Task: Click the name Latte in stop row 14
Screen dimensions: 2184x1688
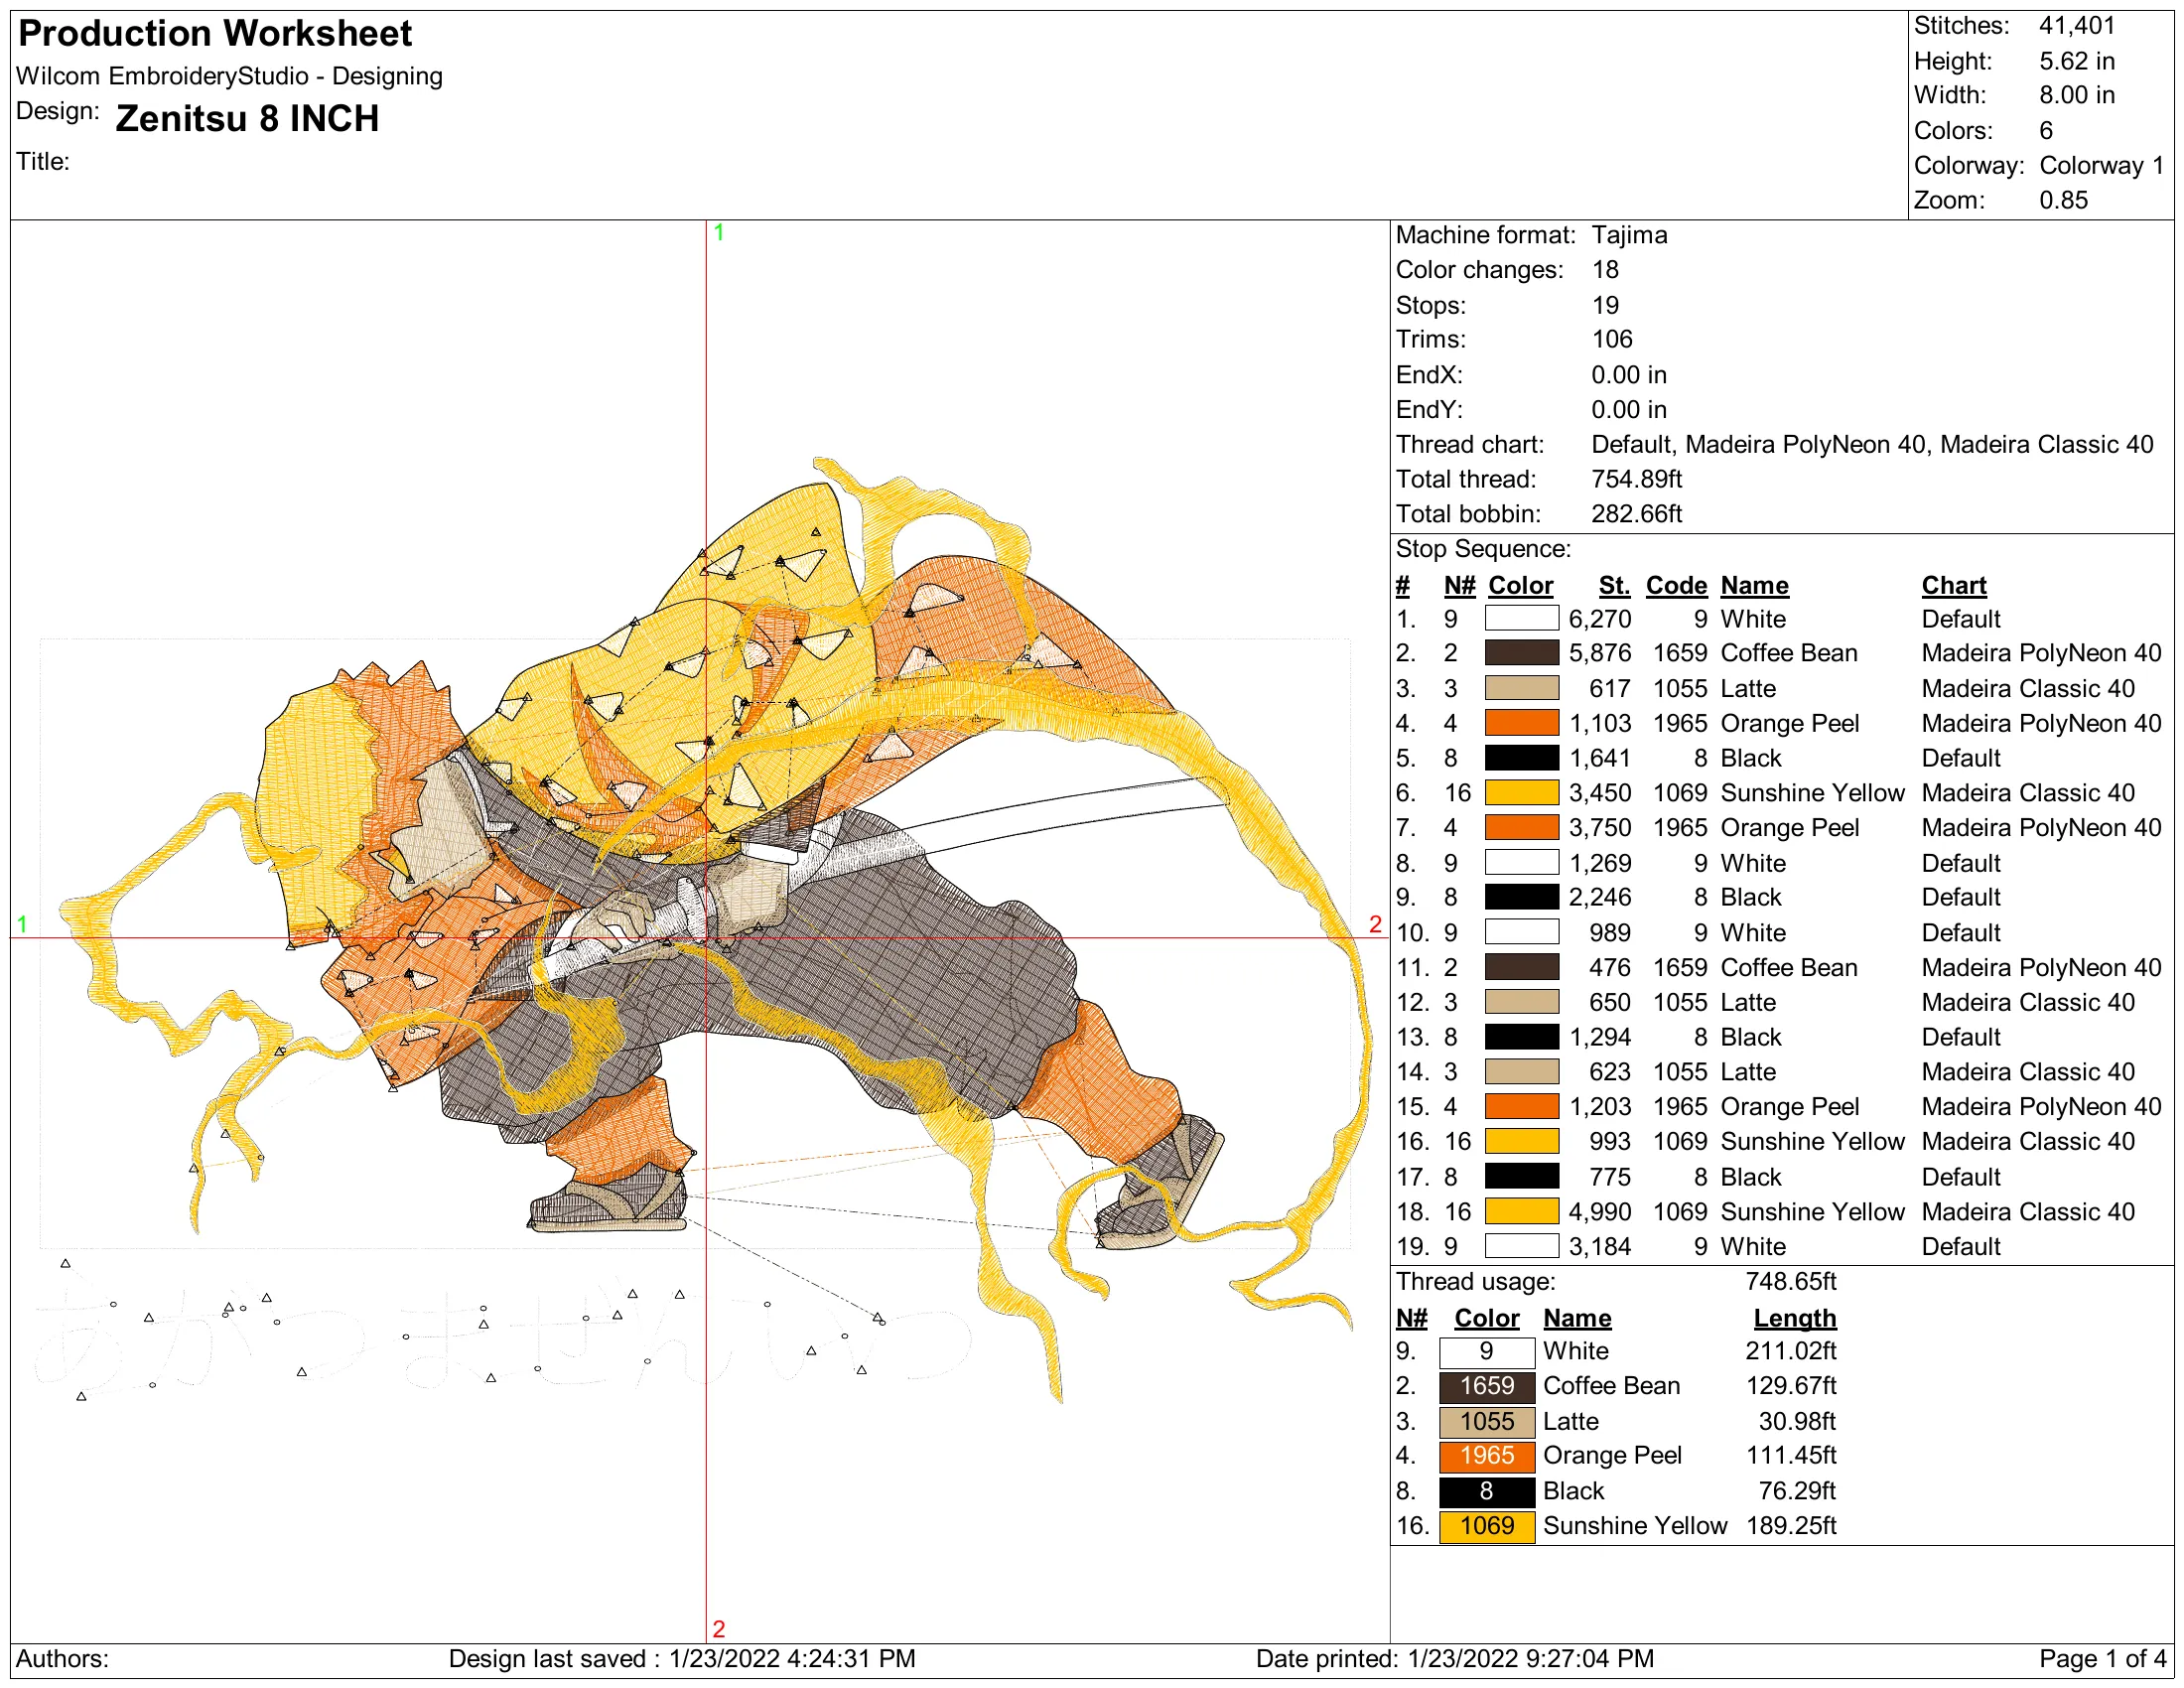Action: [1748, 1072]
